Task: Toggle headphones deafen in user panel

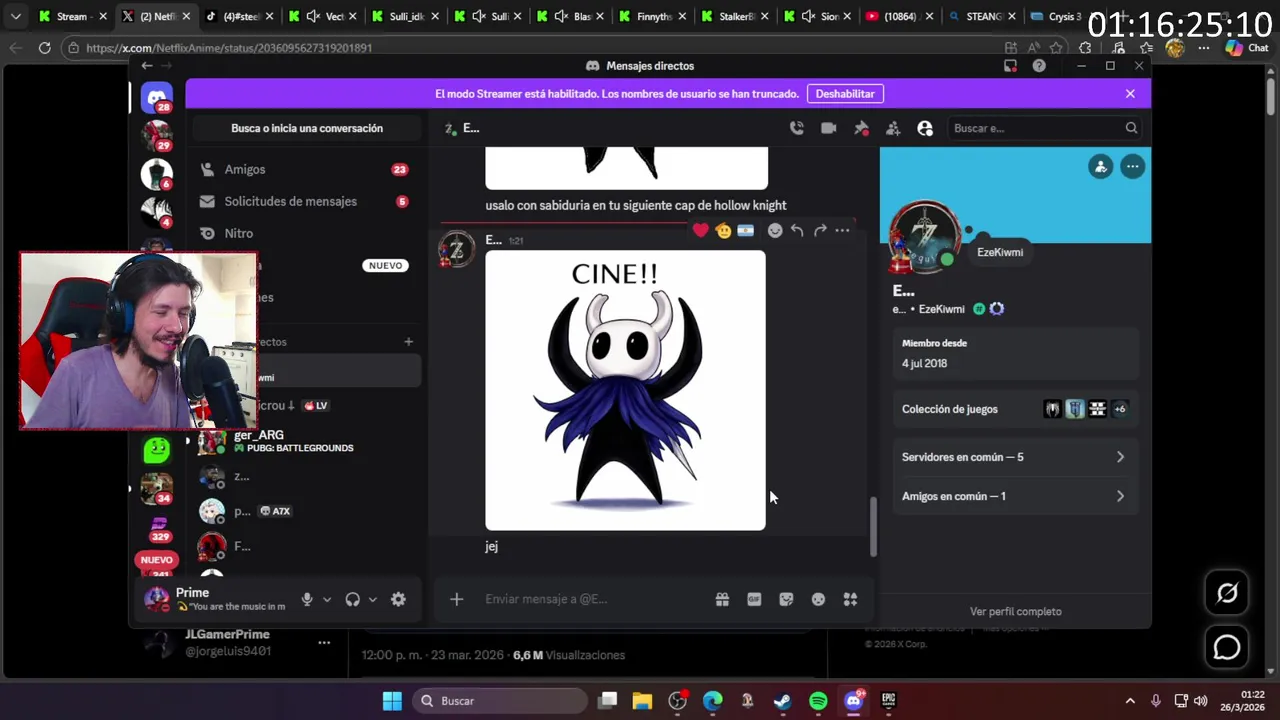Action: 352,599
